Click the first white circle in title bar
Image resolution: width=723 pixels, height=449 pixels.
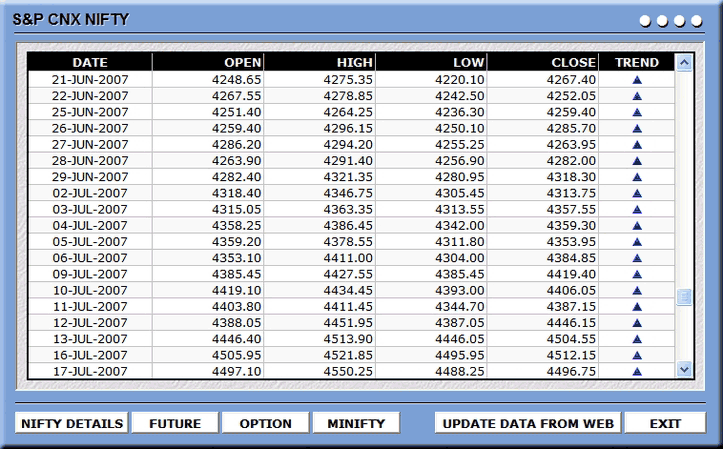tap(646, 21)
